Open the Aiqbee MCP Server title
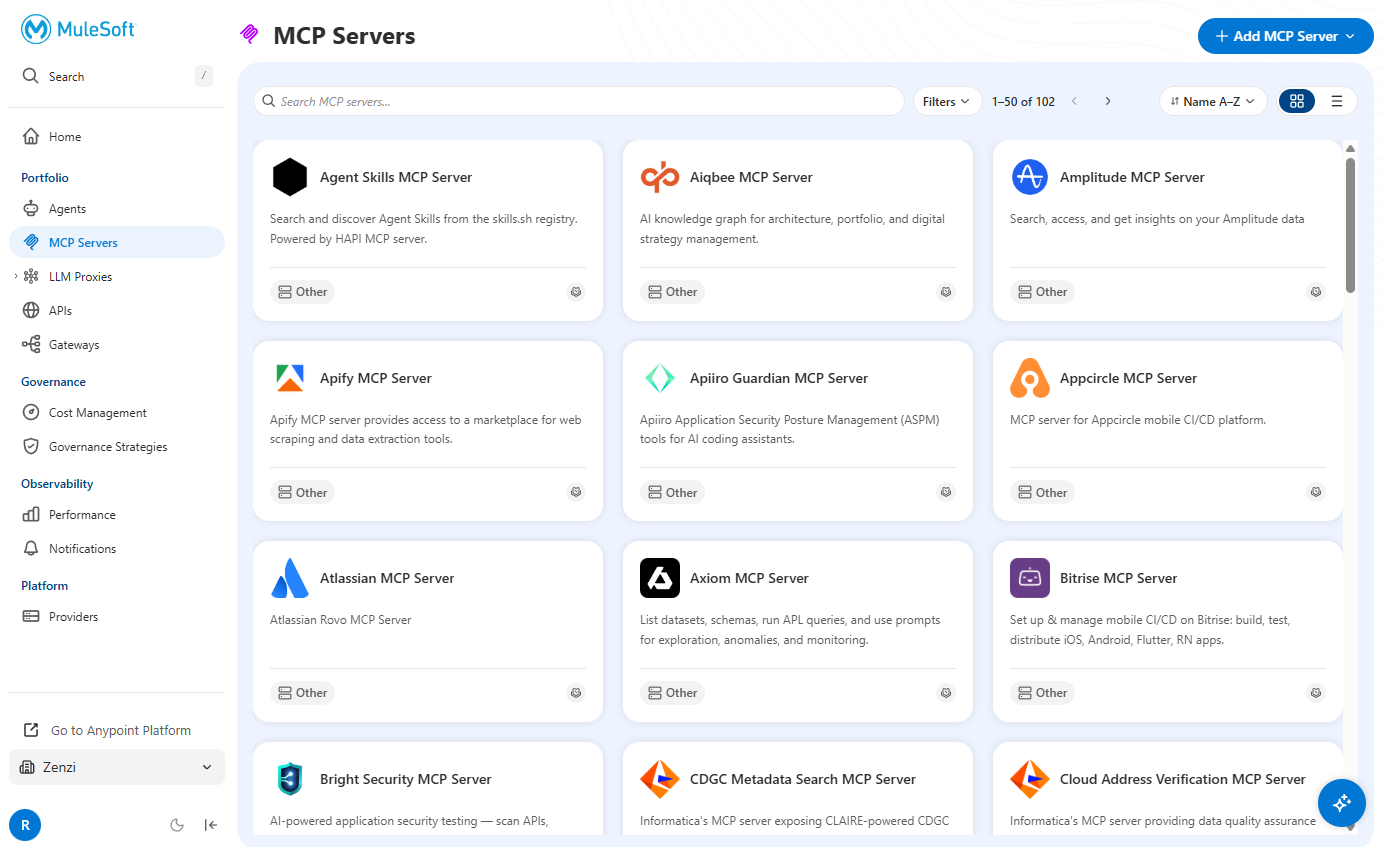The width and height of the screenshot is (1384, 847). tap(751, 177)
